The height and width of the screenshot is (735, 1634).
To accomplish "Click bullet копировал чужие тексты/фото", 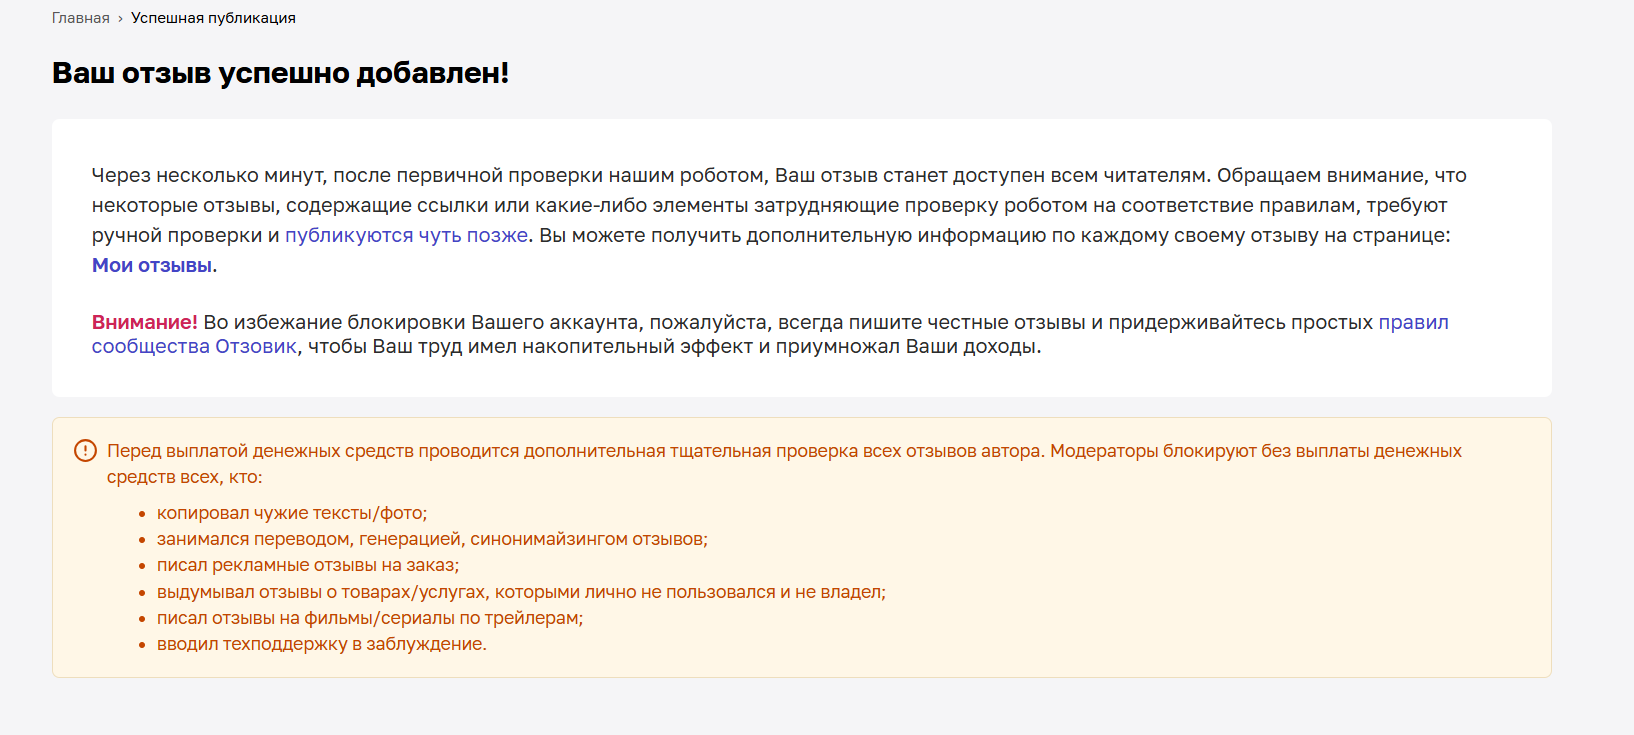I will (x=292, y=513).
